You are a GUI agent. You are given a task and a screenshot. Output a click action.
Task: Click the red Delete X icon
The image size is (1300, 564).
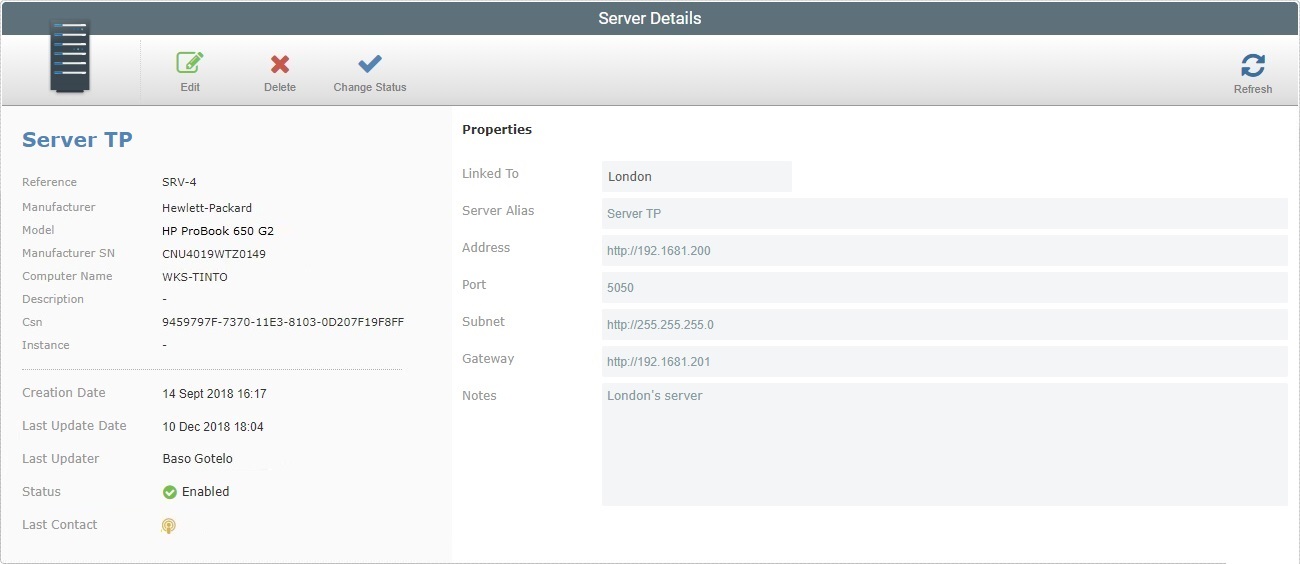tap(280, 64)
